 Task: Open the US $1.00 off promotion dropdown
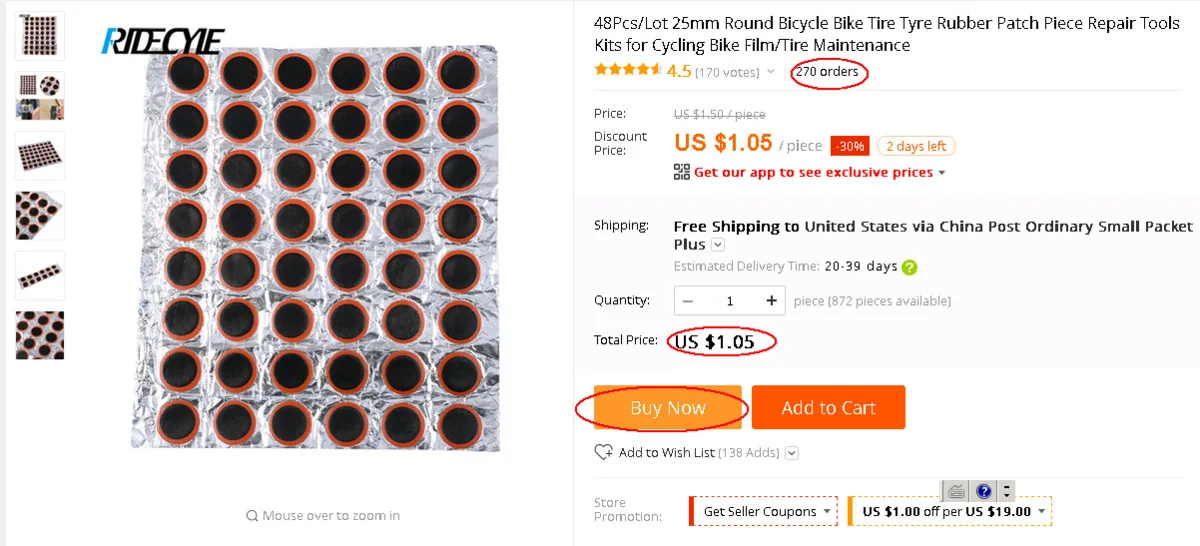coord(1042,512)
